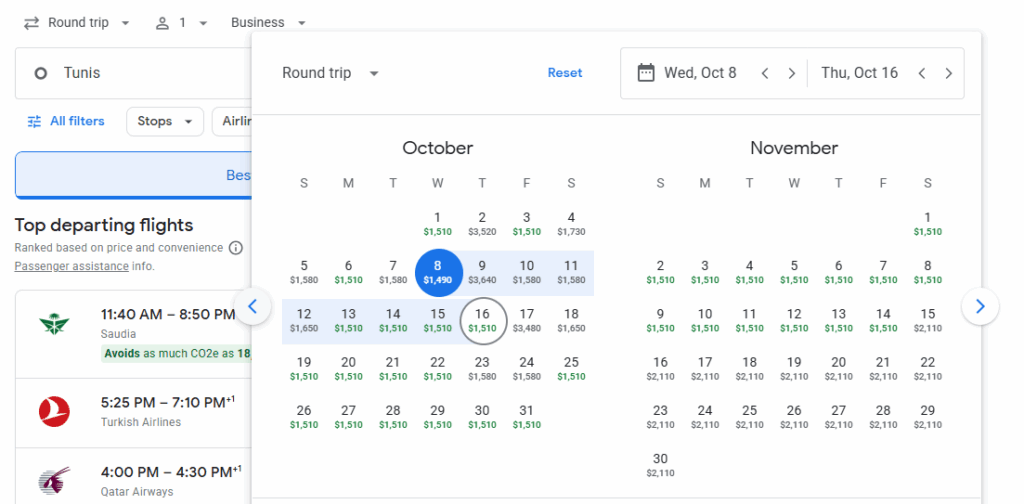1024x504 pixels.
Task: Open Round trip dropdown in calendar panel
Action: [331, 73]
